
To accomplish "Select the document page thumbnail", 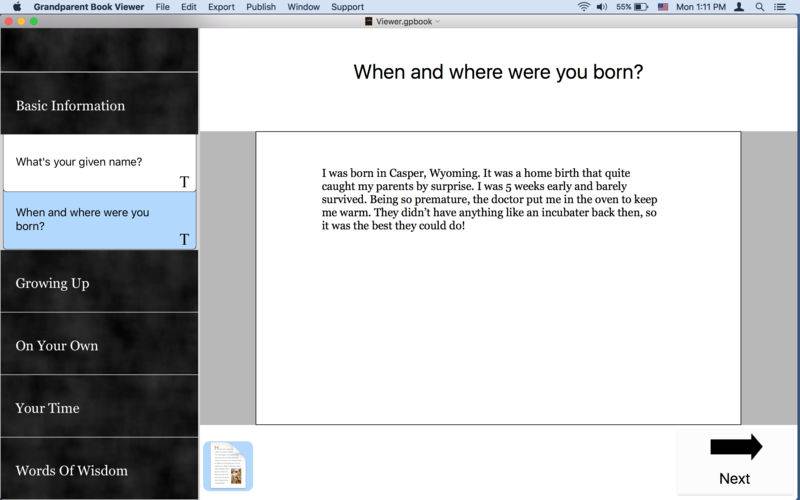I will coord(228,466).
